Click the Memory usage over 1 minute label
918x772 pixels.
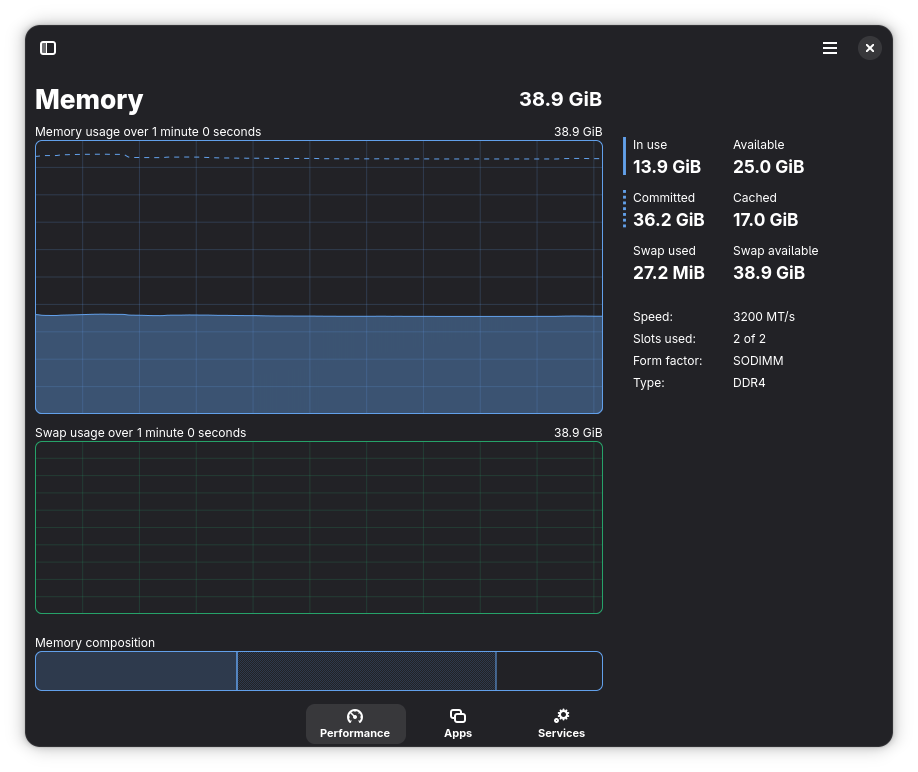(148, 132)
